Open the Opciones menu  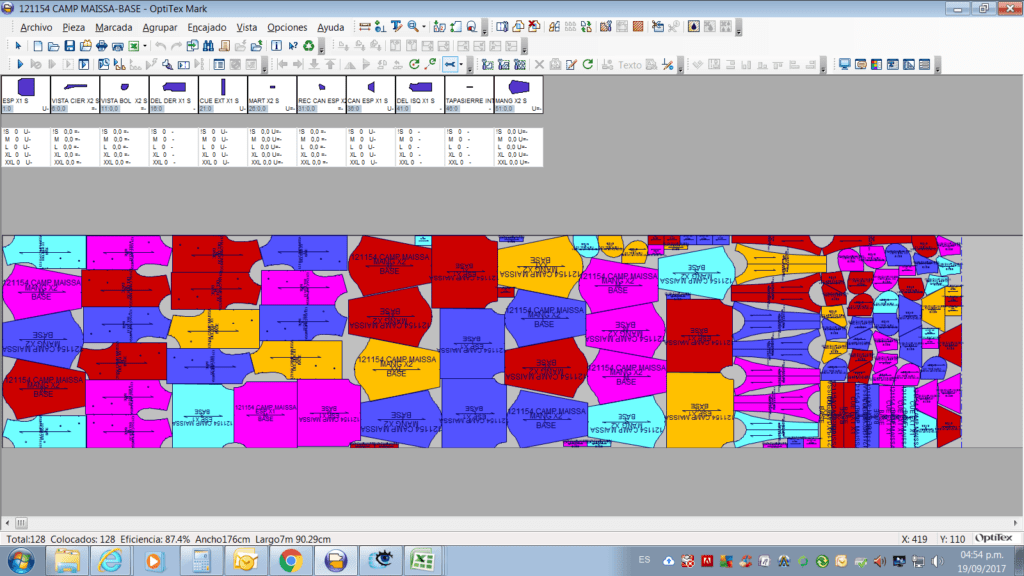(x=287, y=27)
